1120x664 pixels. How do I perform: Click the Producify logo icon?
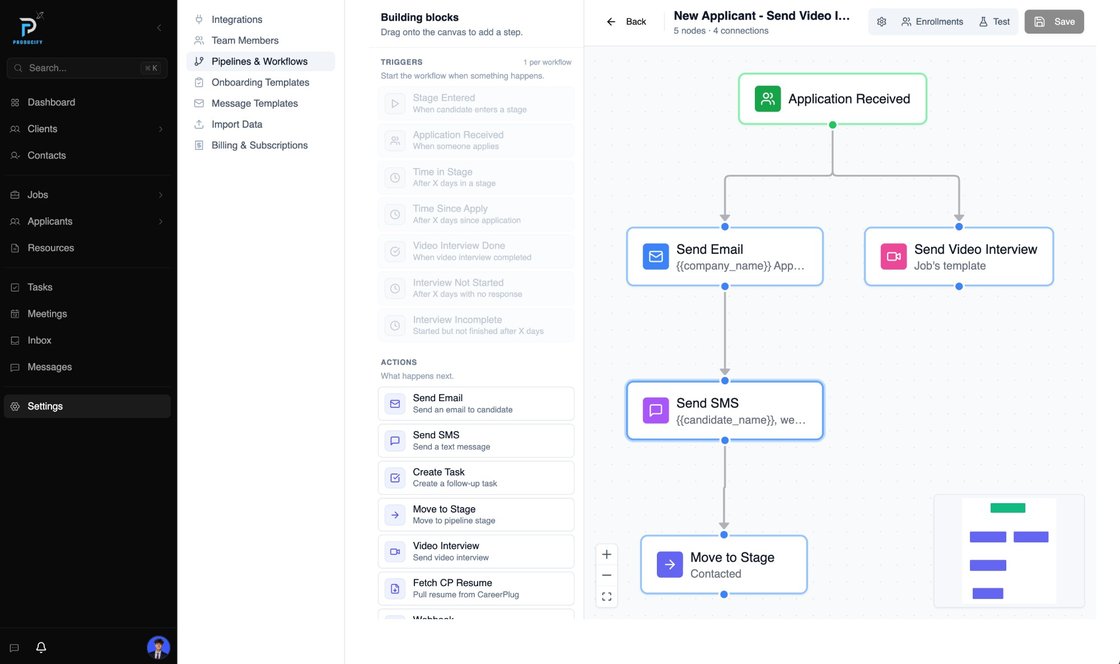(x=28, y=29)
